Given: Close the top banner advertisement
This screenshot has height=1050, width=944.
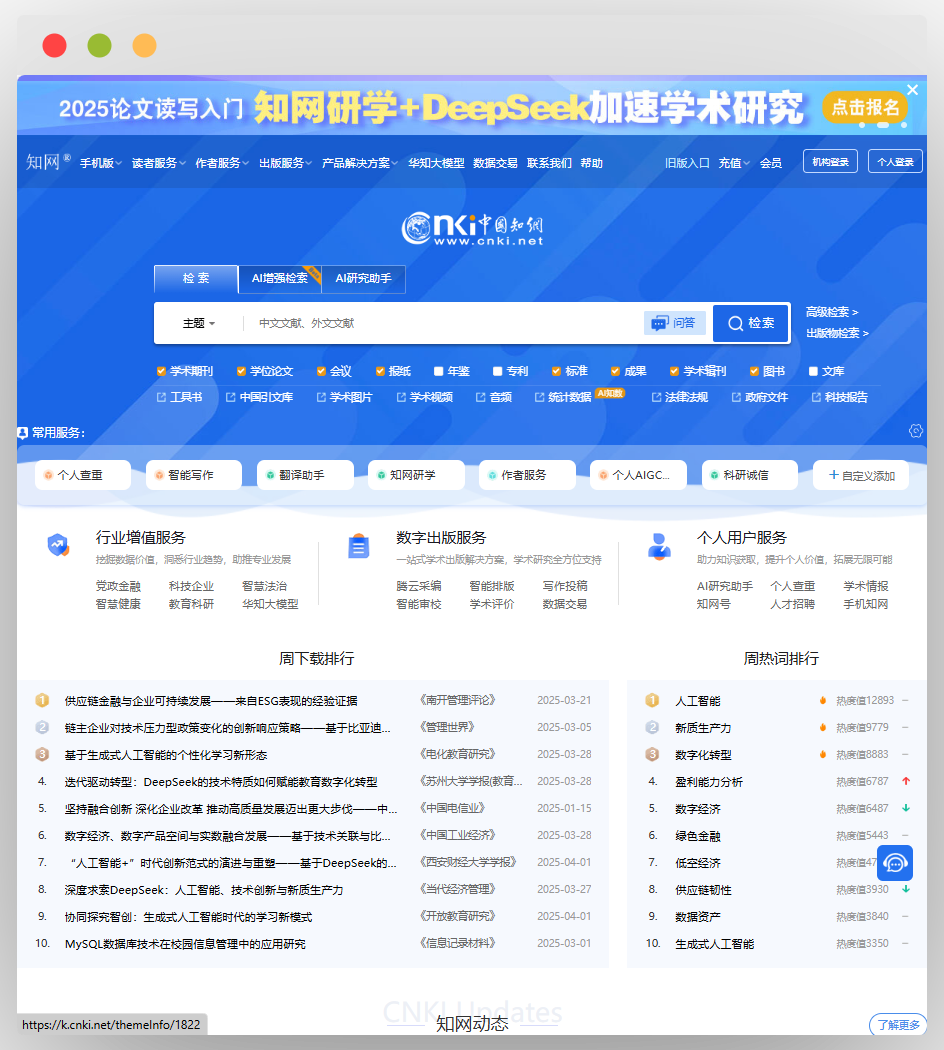Looking at the screenshot, I should pyautogui.click(x=912, y=90).
